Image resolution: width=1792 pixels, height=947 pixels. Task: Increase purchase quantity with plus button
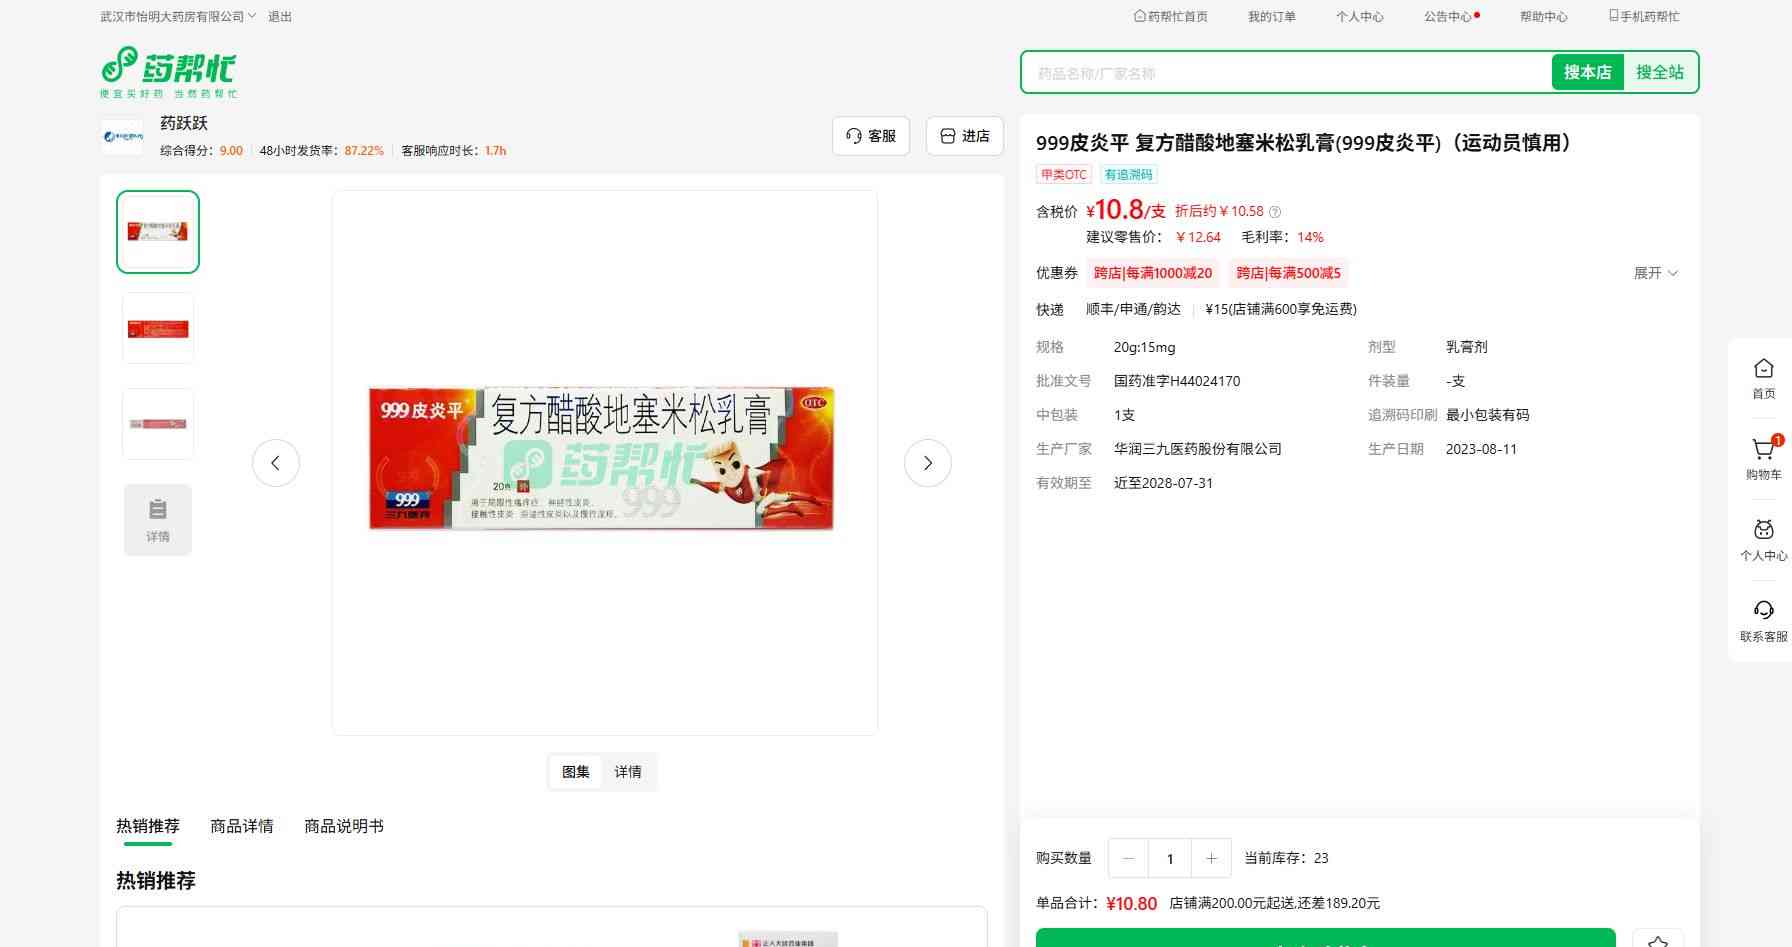click(1211, 858)
